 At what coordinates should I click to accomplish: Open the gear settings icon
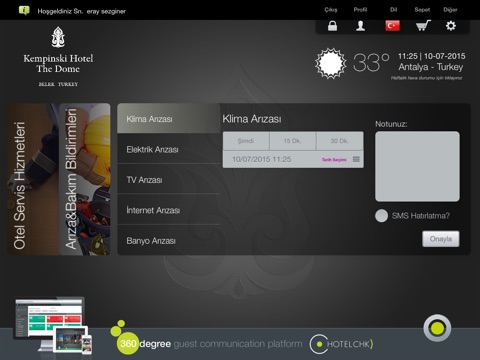(x=451, y=26)
